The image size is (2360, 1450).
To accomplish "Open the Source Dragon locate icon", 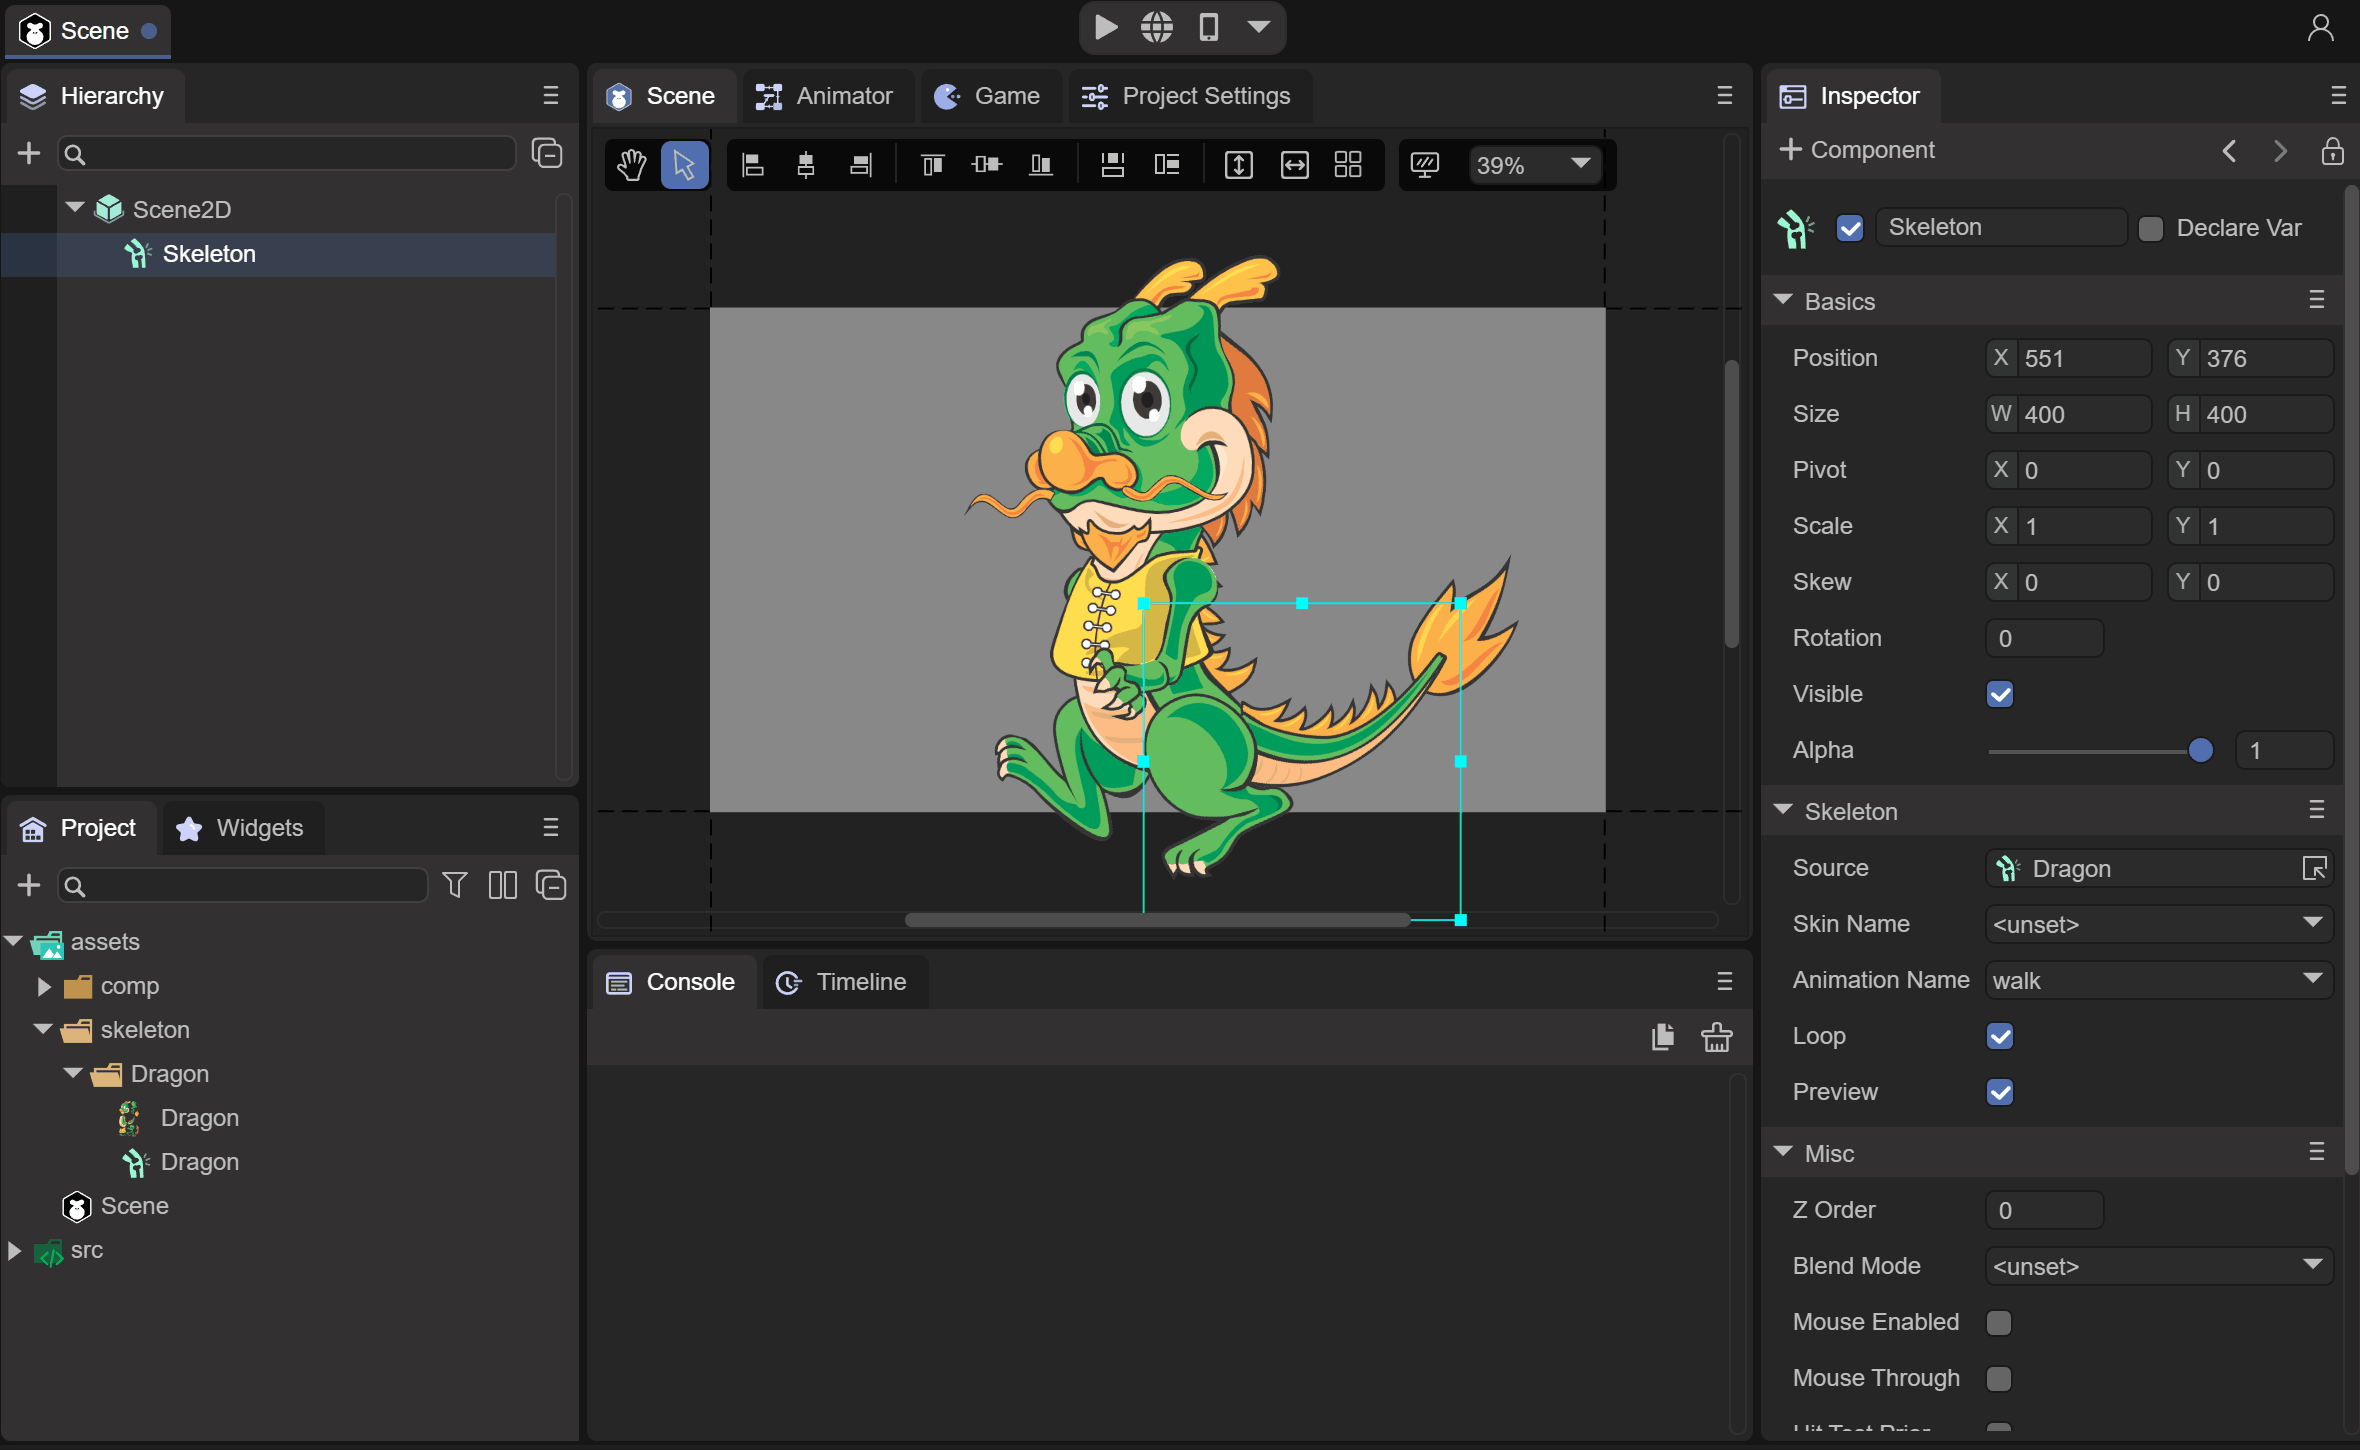I will point(2314,868).
